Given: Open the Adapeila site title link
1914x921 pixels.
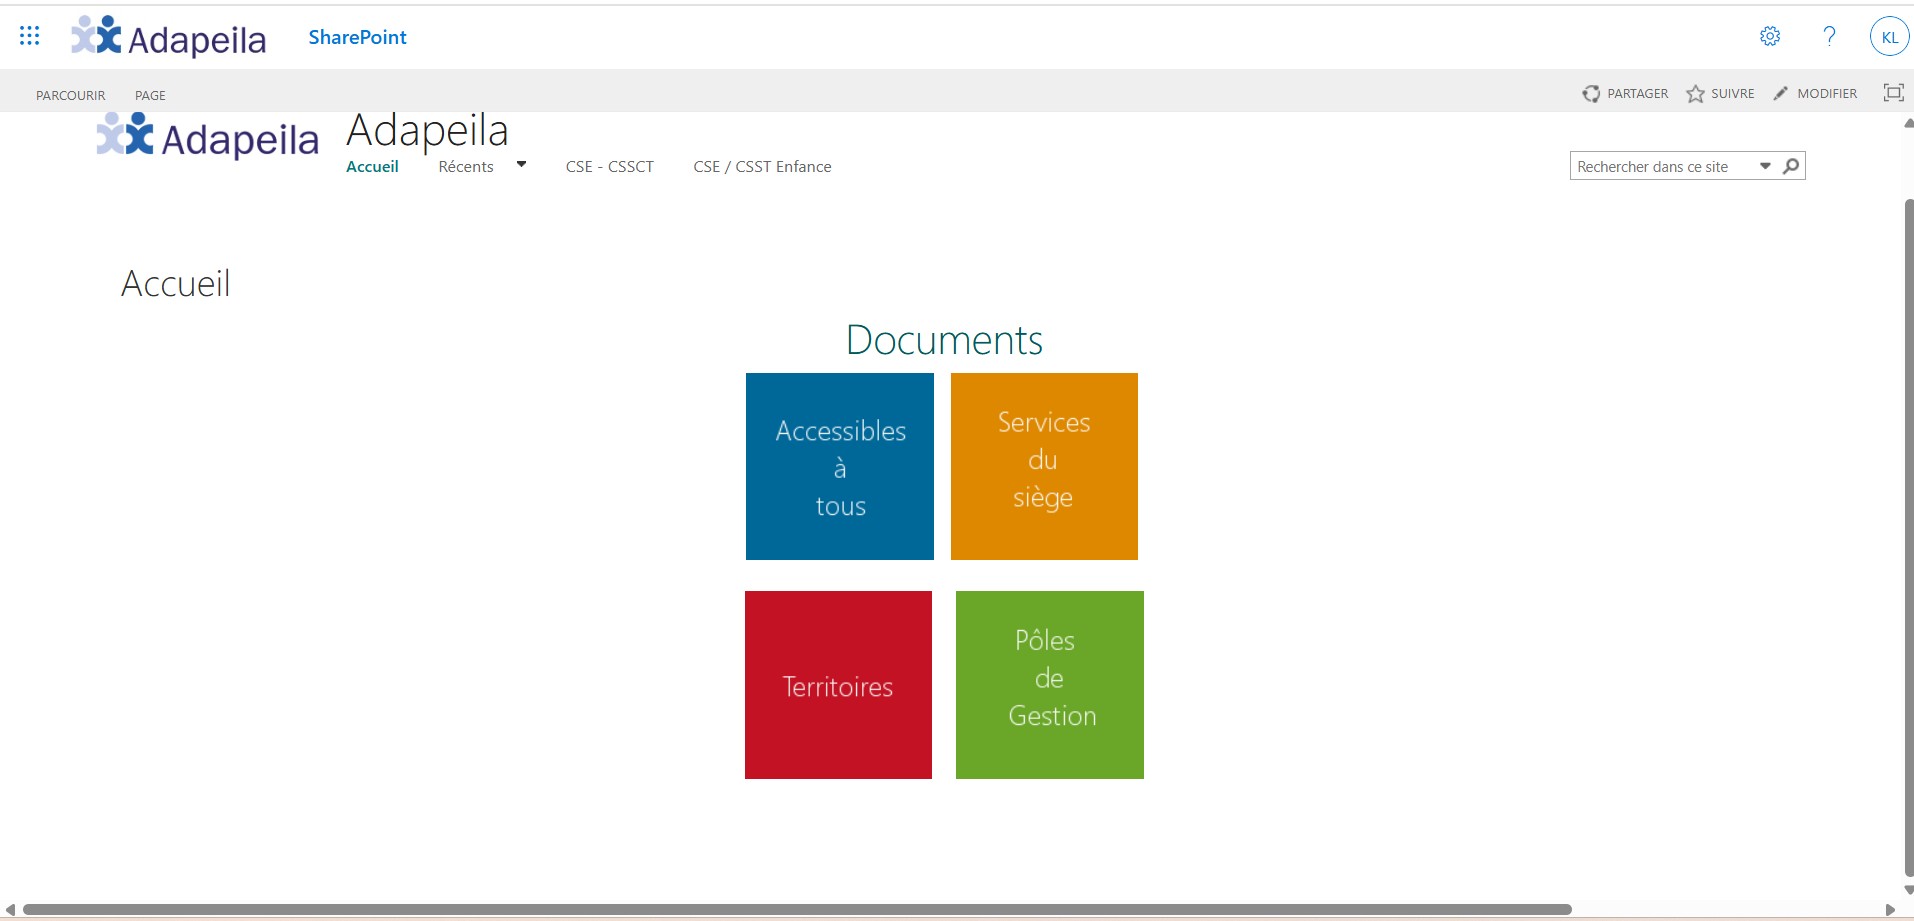Looking at the screenshot, I should (x=427, y=131).
